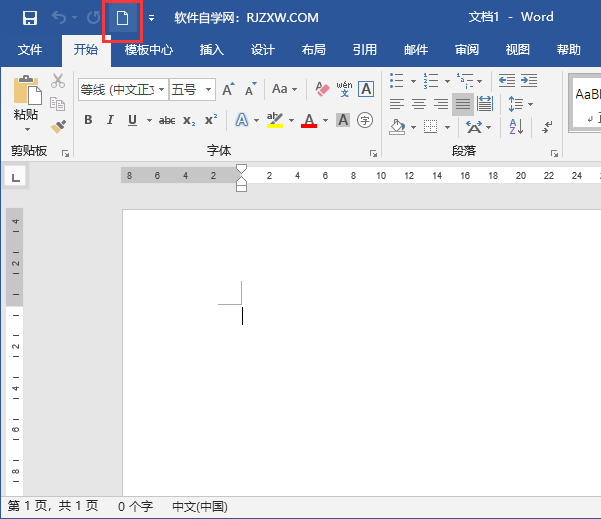Screen dimensions: 601x519
Task: Open the 布局 ribbon tab
Action: tap(314, 50)
